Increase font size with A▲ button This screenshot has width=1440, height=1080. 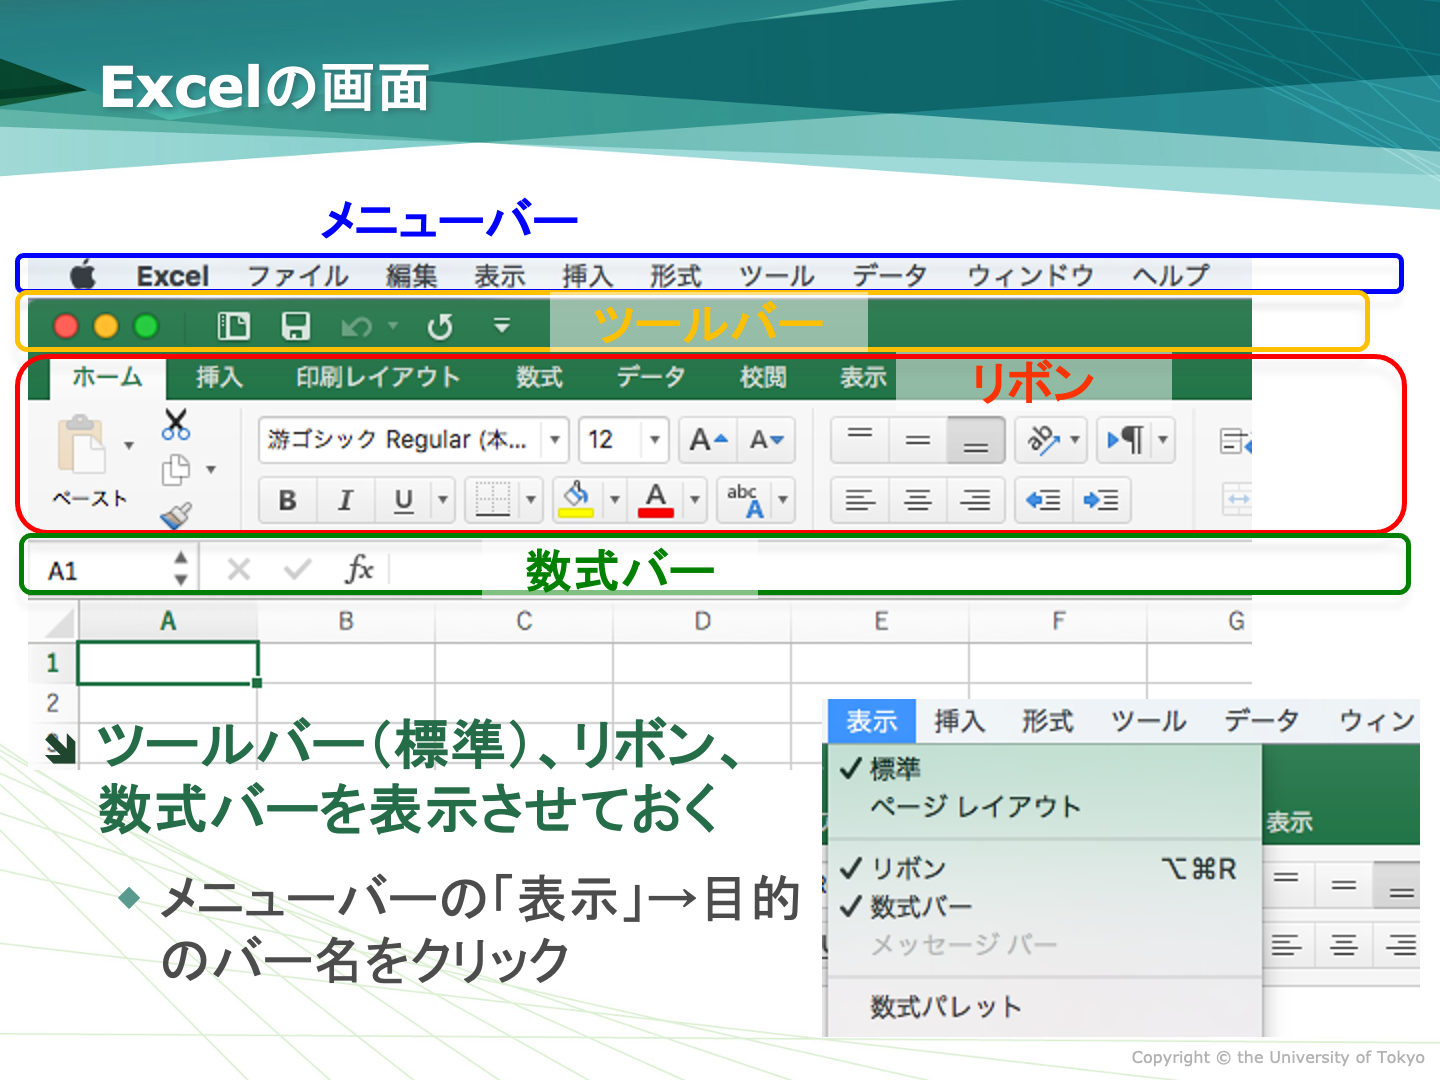[x=708, y=439]
